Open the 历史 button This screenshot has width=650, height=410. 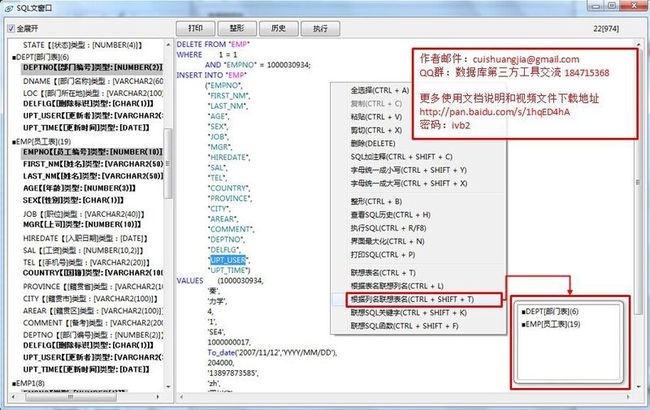pos(279,28)
